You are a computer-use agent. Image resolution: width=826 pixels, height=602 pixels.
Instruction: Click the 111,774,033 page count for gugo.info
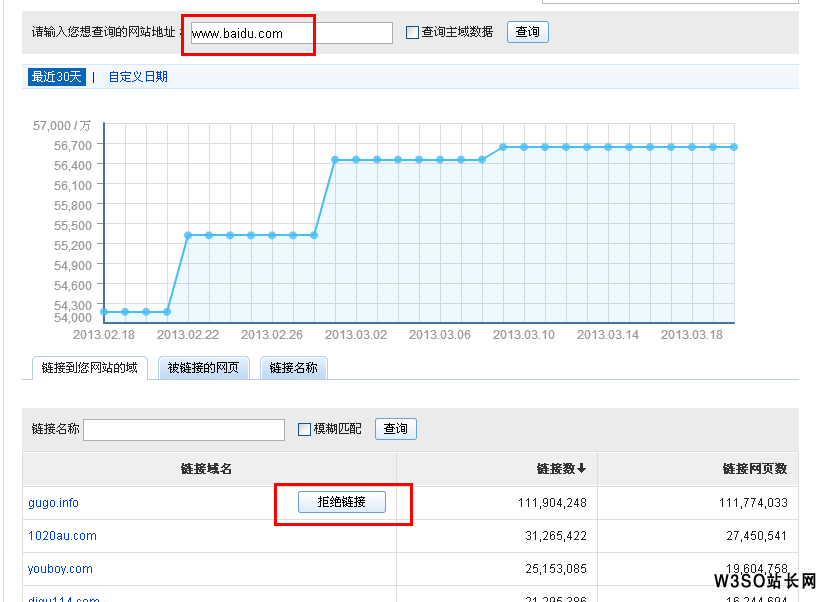(753, 503)
